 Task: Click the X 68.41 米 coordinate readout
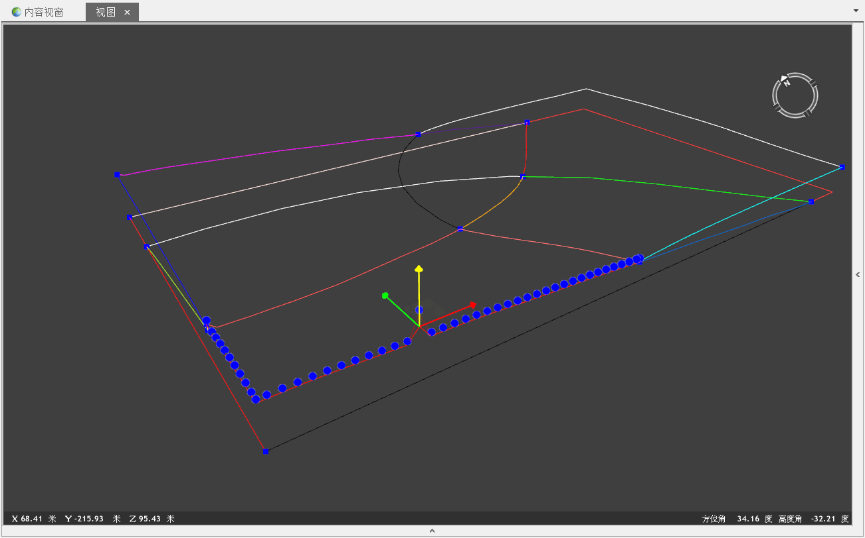click(34, 519)
